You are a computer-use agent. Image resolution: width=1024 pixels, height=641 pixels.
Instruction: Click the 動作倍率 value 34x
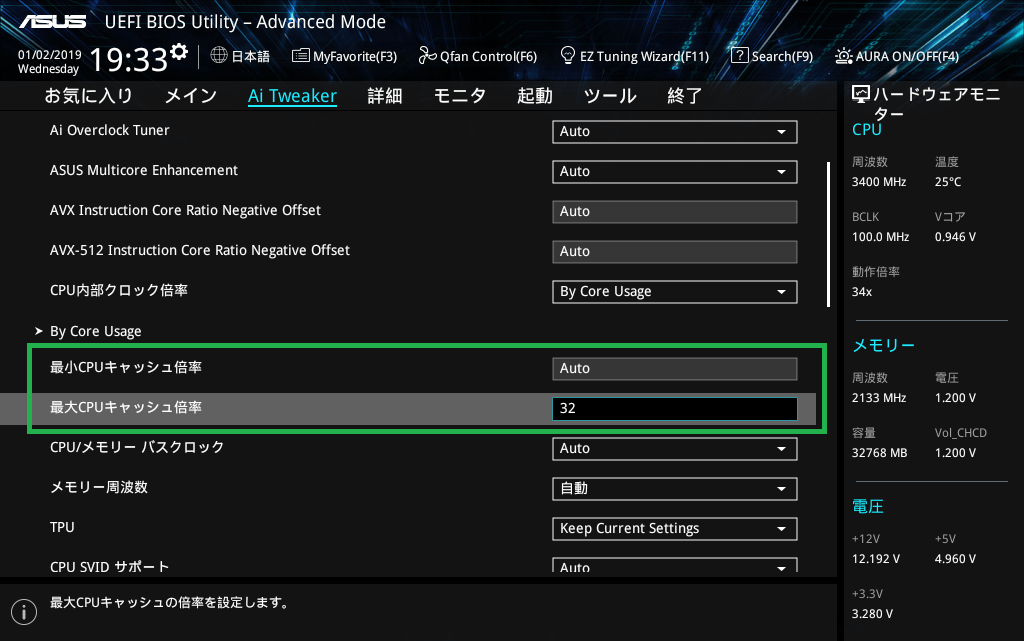(x=862, y=292)
